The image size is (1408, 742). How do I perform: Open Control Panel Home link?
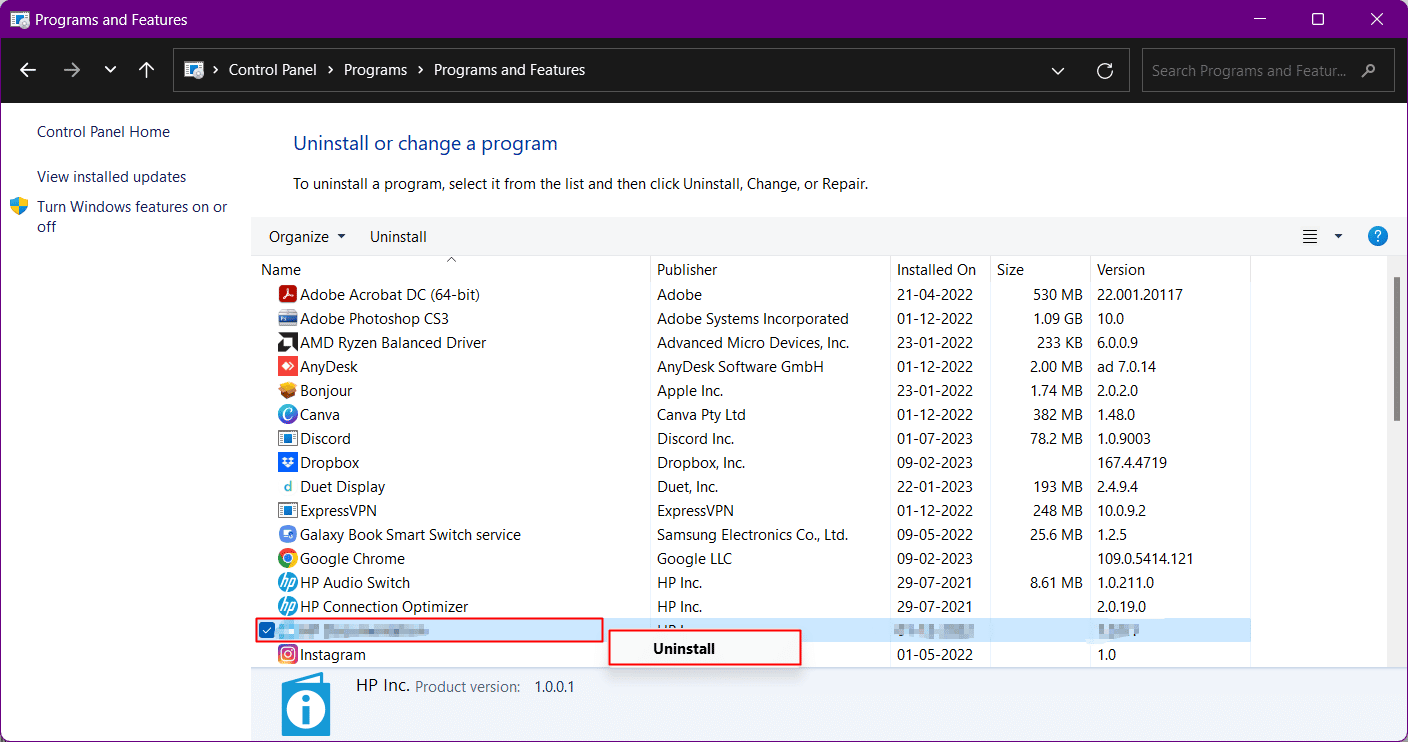coord(103,132)
